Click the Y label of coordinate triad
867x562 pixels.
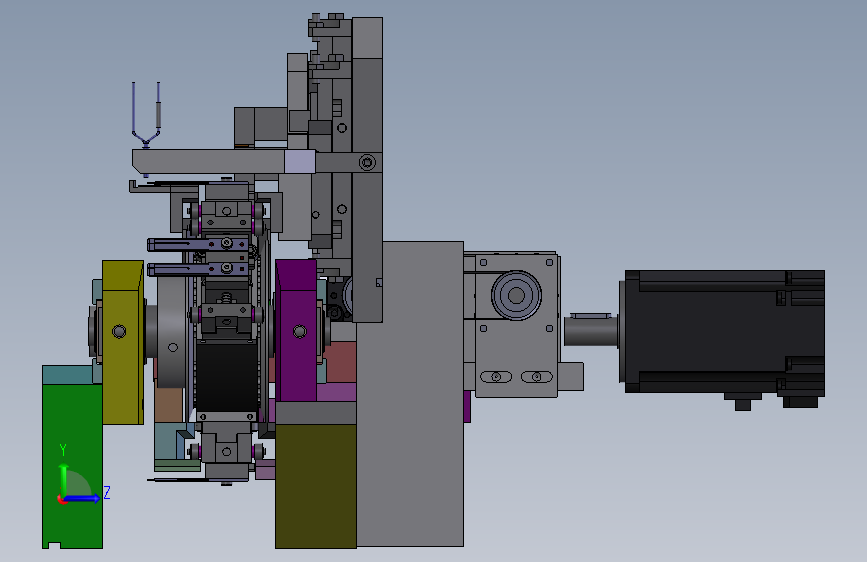click(62, 449)
